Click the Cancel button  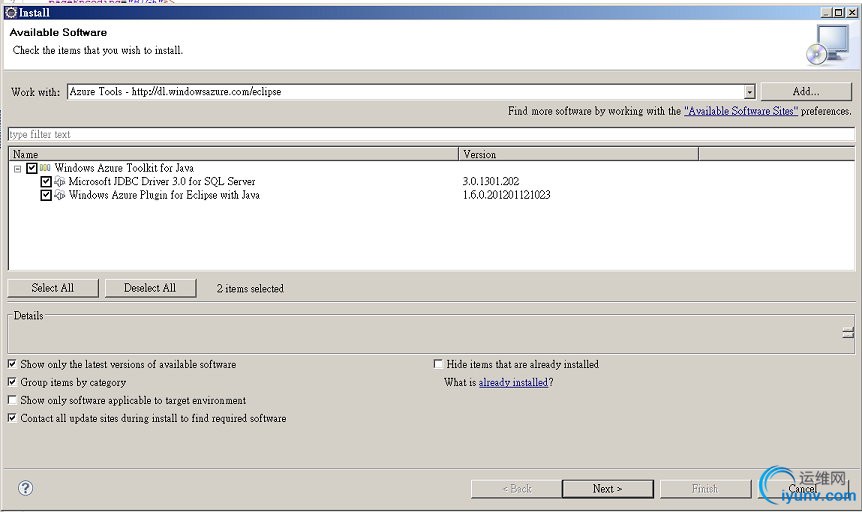[x=803, y=488]
